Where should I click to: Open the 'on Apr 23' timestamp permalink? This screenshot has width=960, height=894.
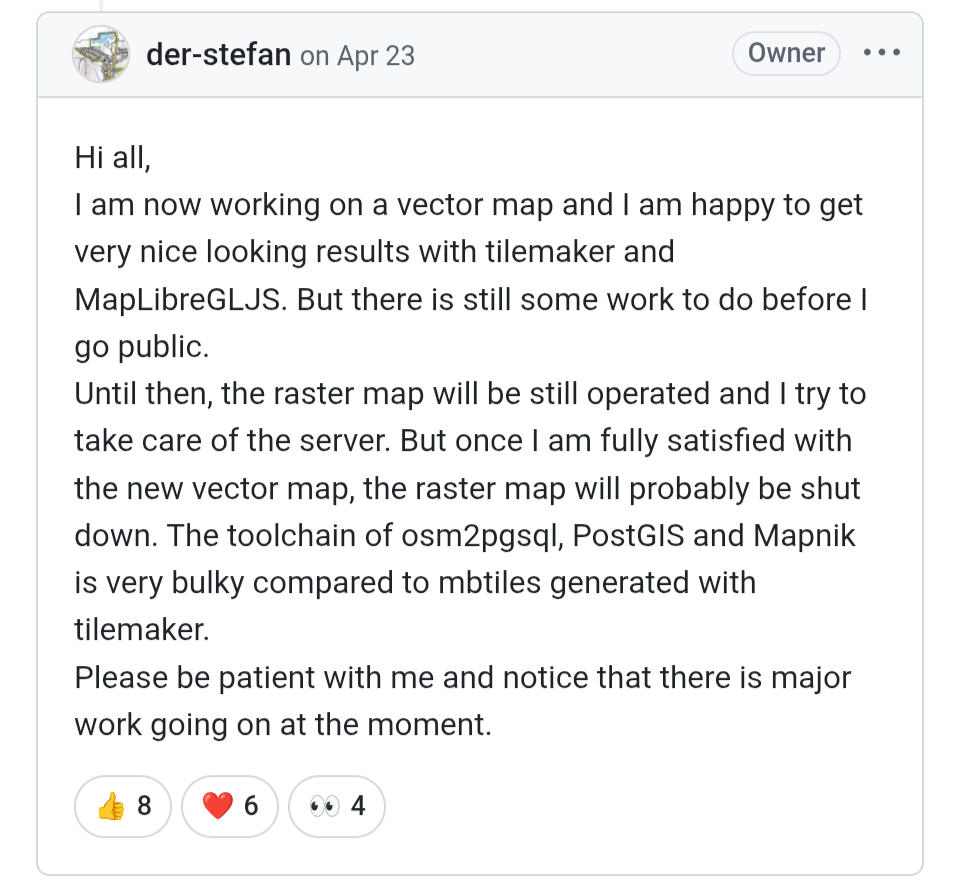(358, 56)
